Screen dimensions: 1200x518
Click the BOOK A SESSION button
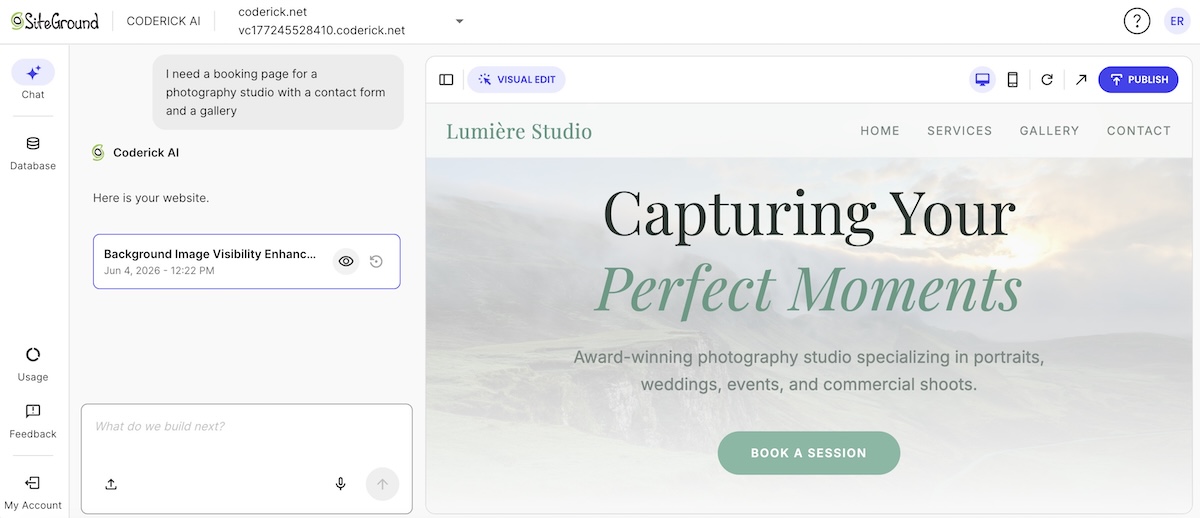pyautogui.click(x=809, y=453)
